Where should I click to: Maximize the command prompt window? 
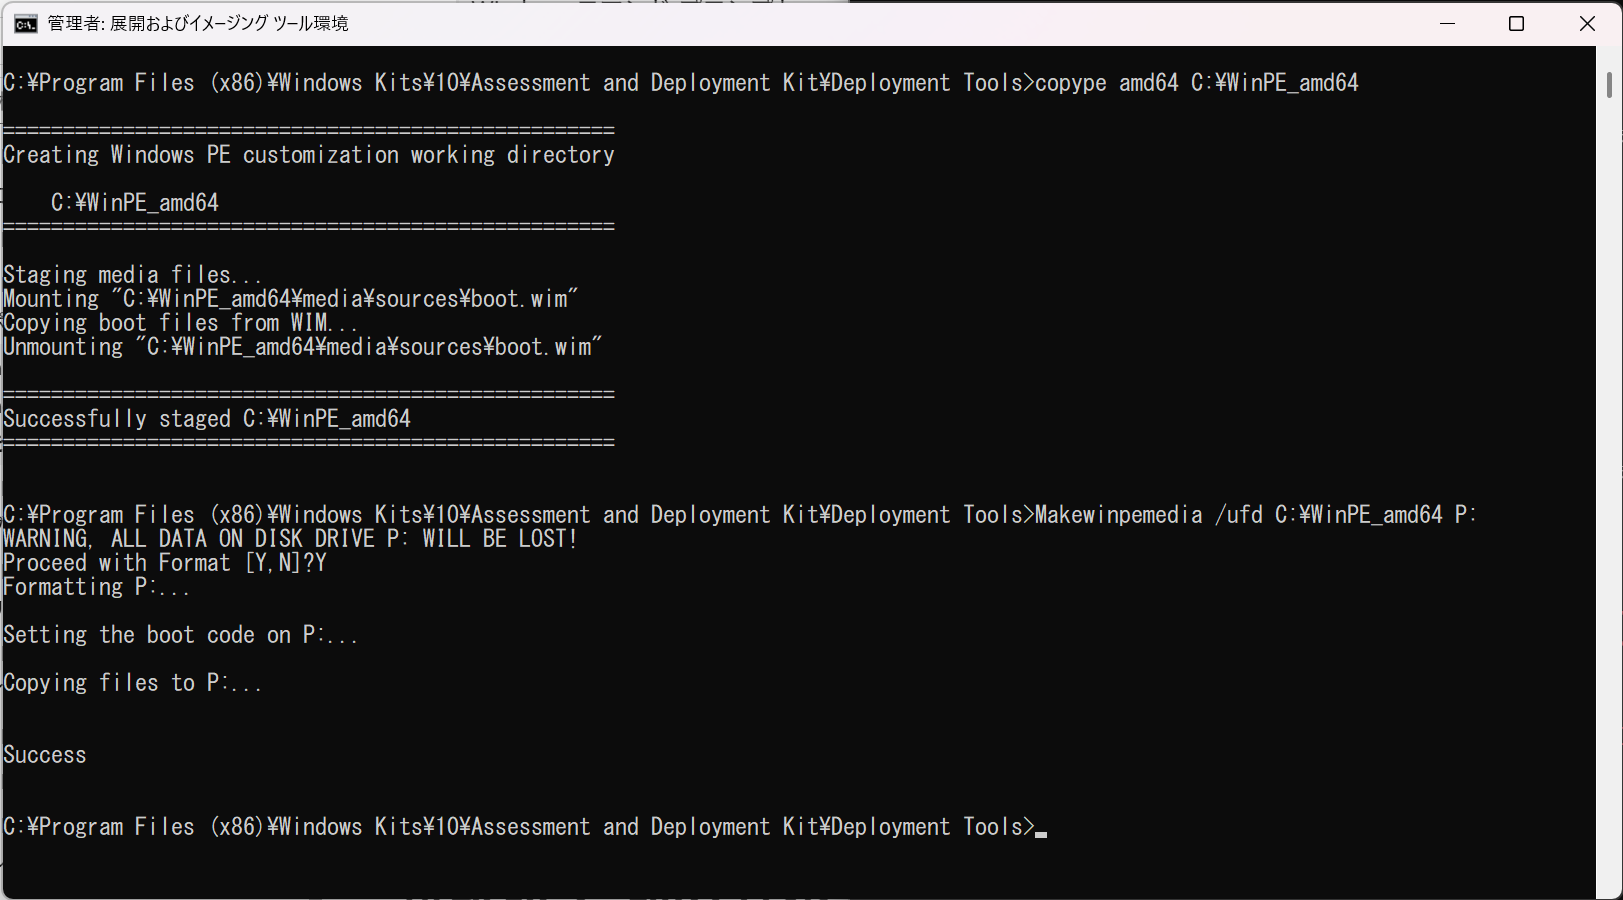1516,23
